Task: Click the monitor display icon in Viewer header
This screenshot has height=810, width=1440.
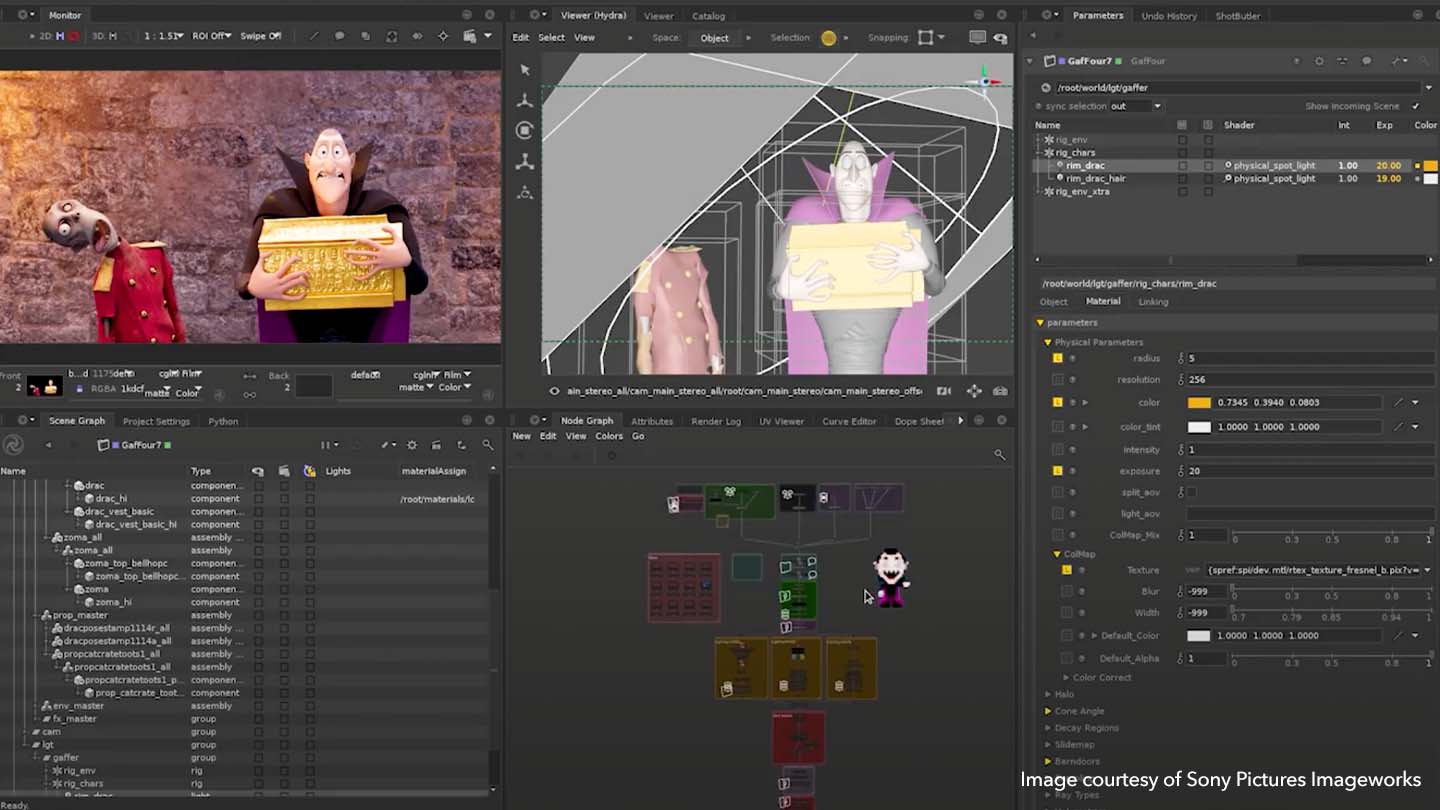Action: (977, 38)
